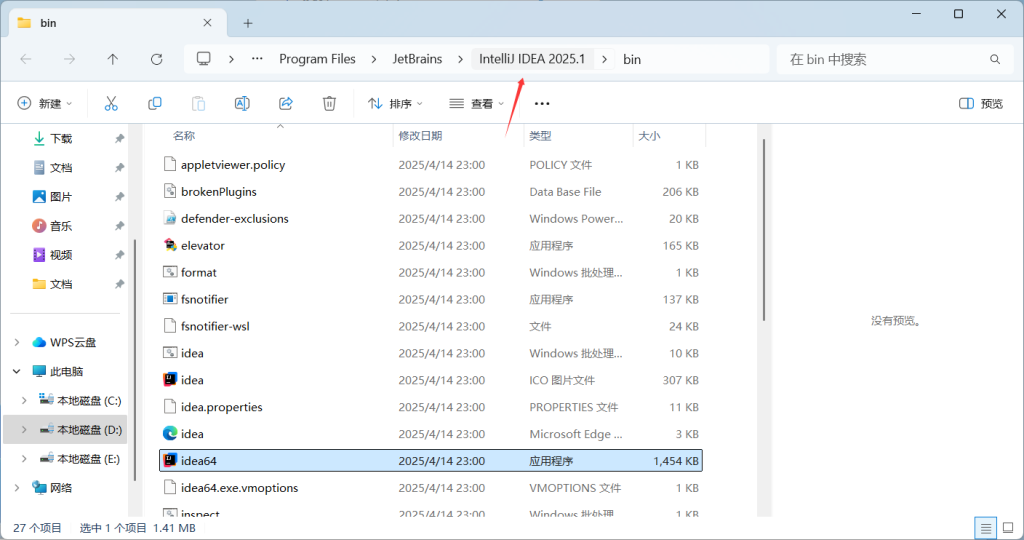Go up one folder level arrow

pyautogui.click(x=113, y=59)
